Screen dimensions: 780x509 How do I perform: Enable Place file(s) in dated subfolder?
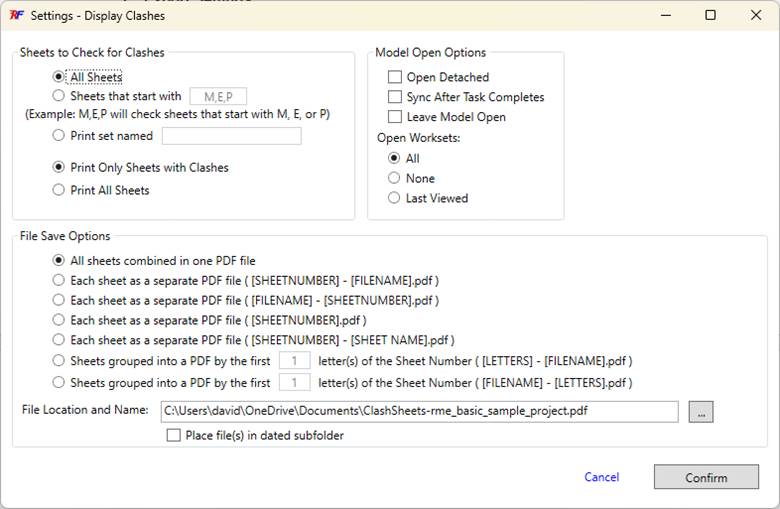click(174, 435)
